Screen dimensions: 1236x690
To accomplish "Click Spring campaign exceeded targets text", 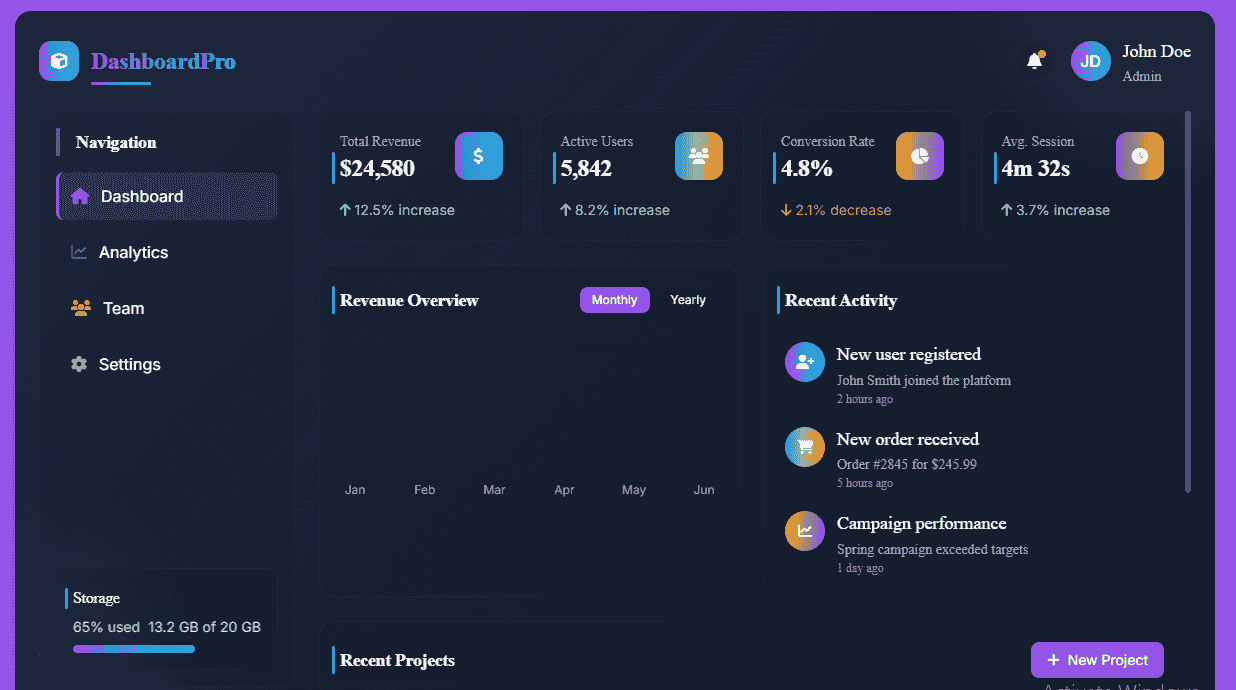I will click(x=932, y=549).
